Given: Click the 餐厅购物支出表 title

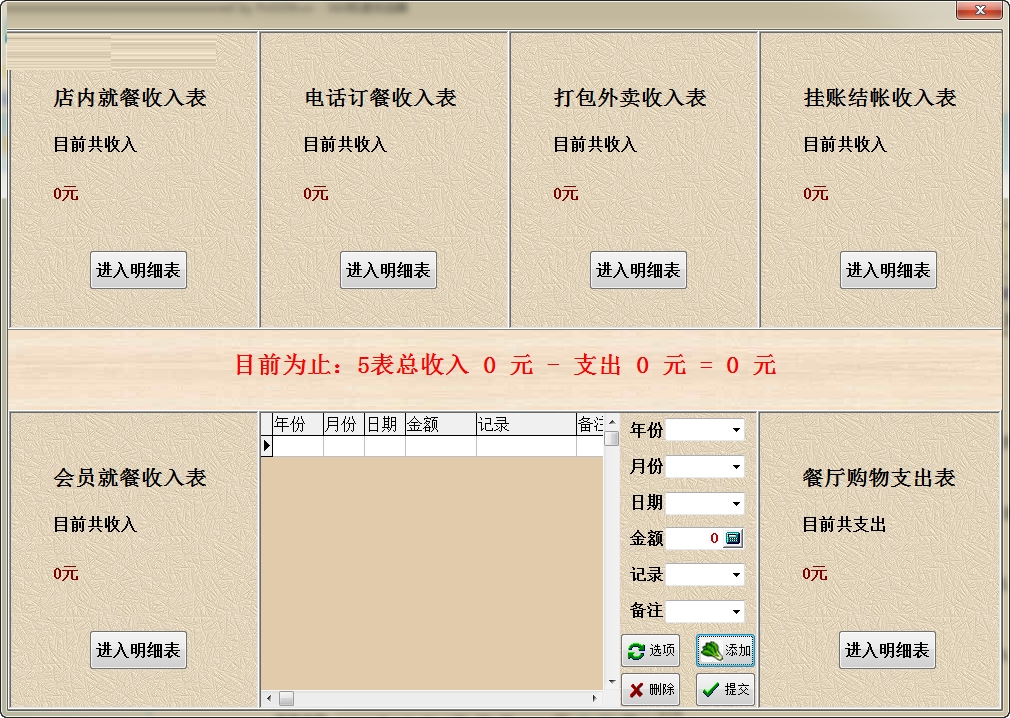Looking at the screenshot, I should [879, 478].
